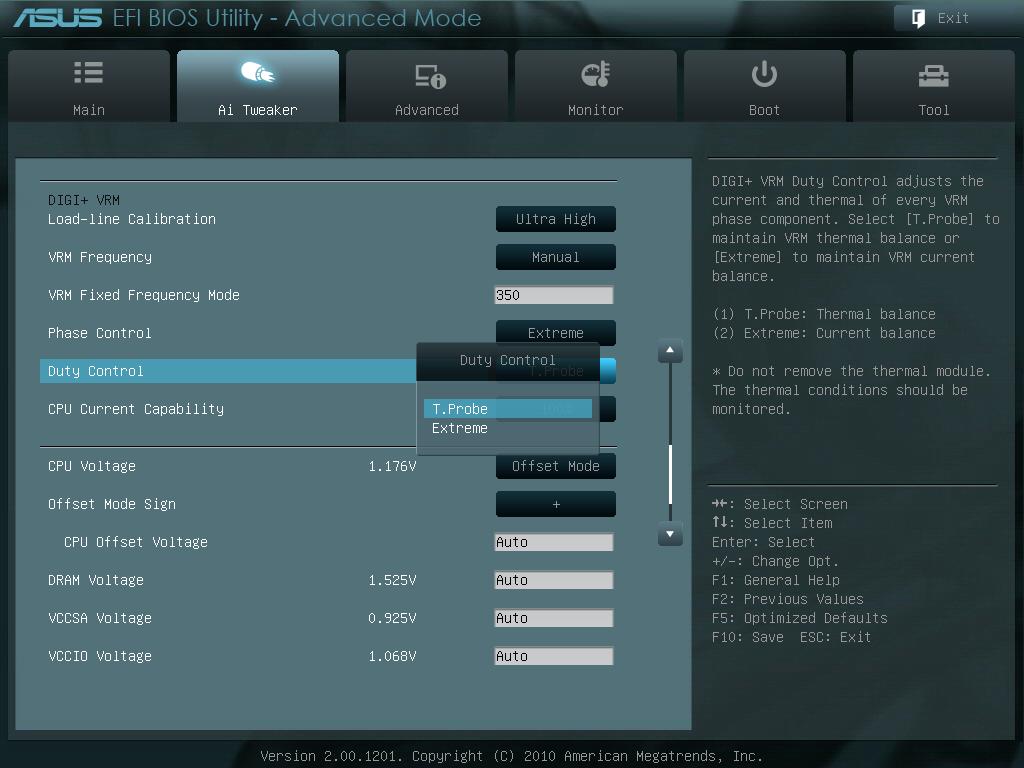Select the Load-line Calibration label
Image resolution: width=1024 pixels, height=768 pixels.
[x=132, y=219]
